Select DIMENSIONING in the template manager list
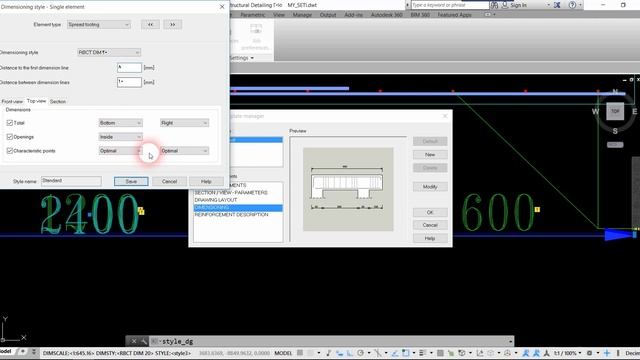The height and width of the screenshot is (360, 640). (x=238, y=208)
